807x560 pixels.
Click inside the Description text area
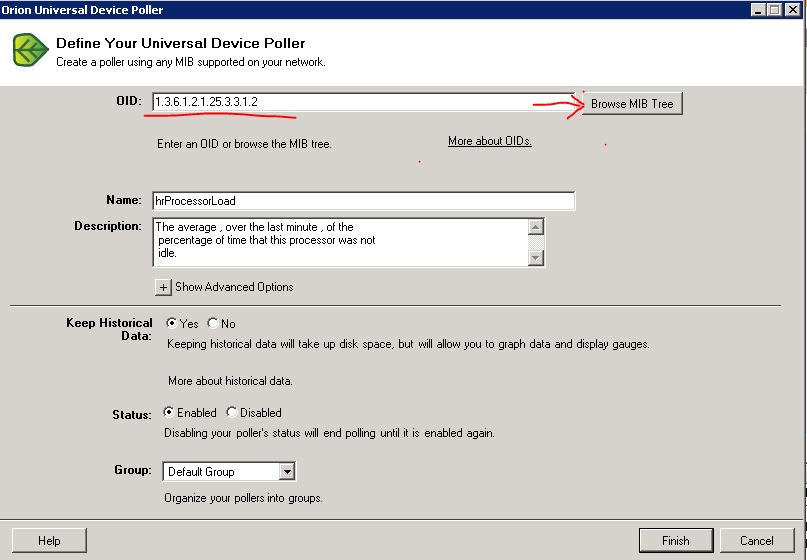tap(340, 241)
